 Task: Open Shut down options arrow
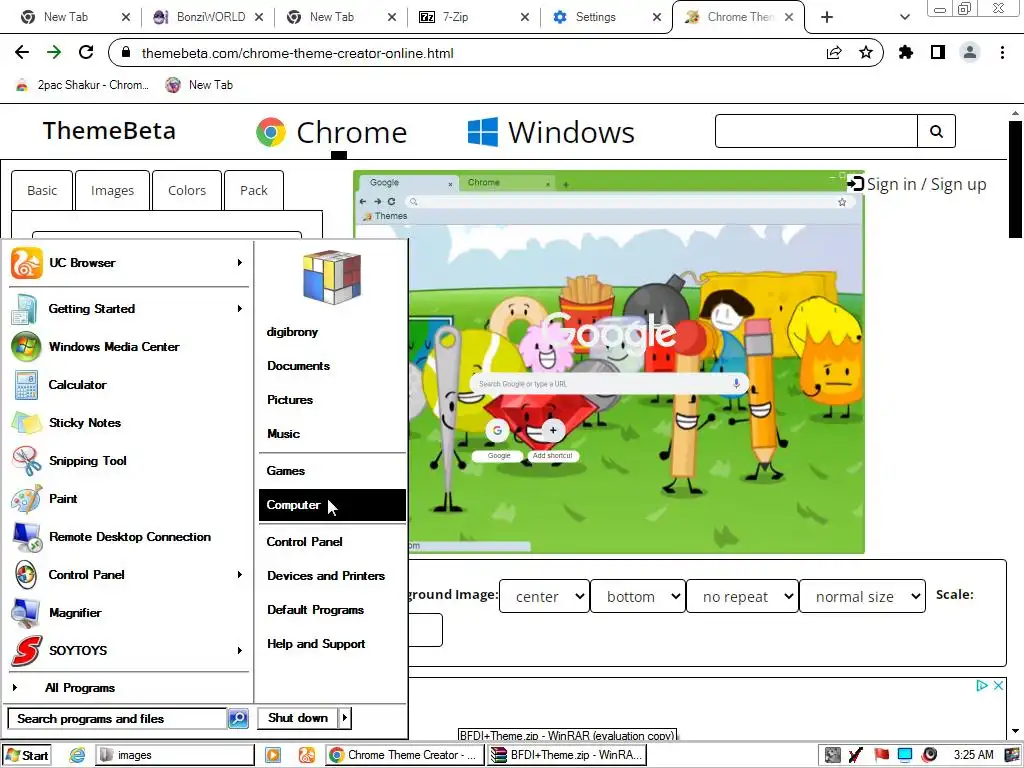[x=345, y=718]
